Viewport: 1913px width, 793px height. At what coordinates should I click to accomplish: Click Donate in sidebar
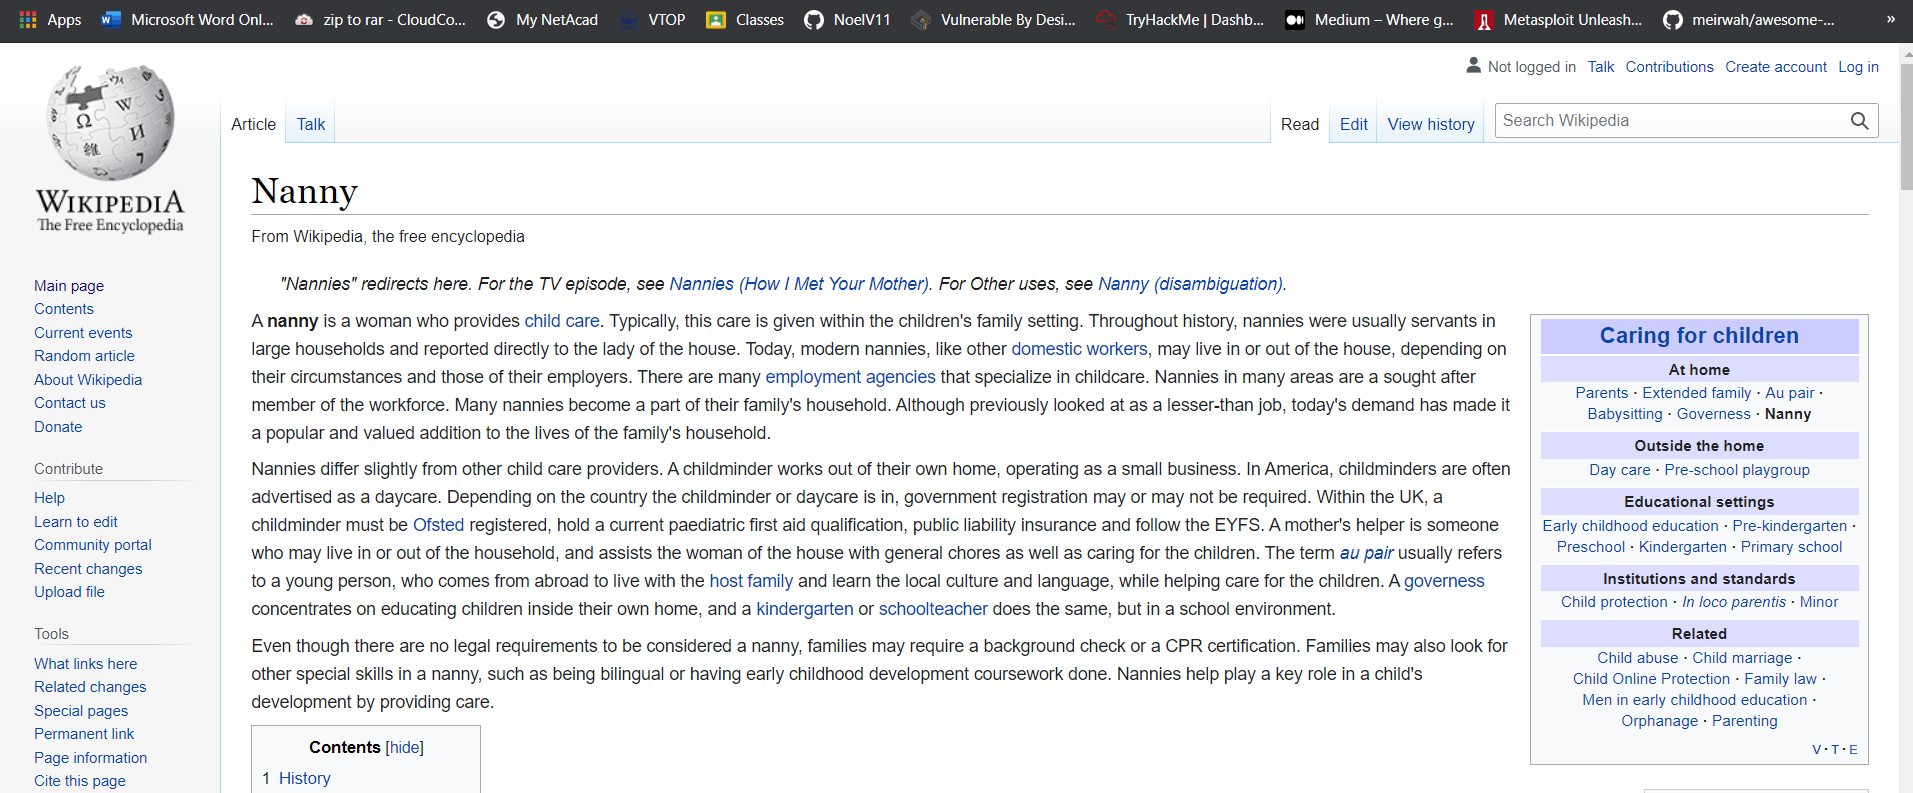point(58,427)
